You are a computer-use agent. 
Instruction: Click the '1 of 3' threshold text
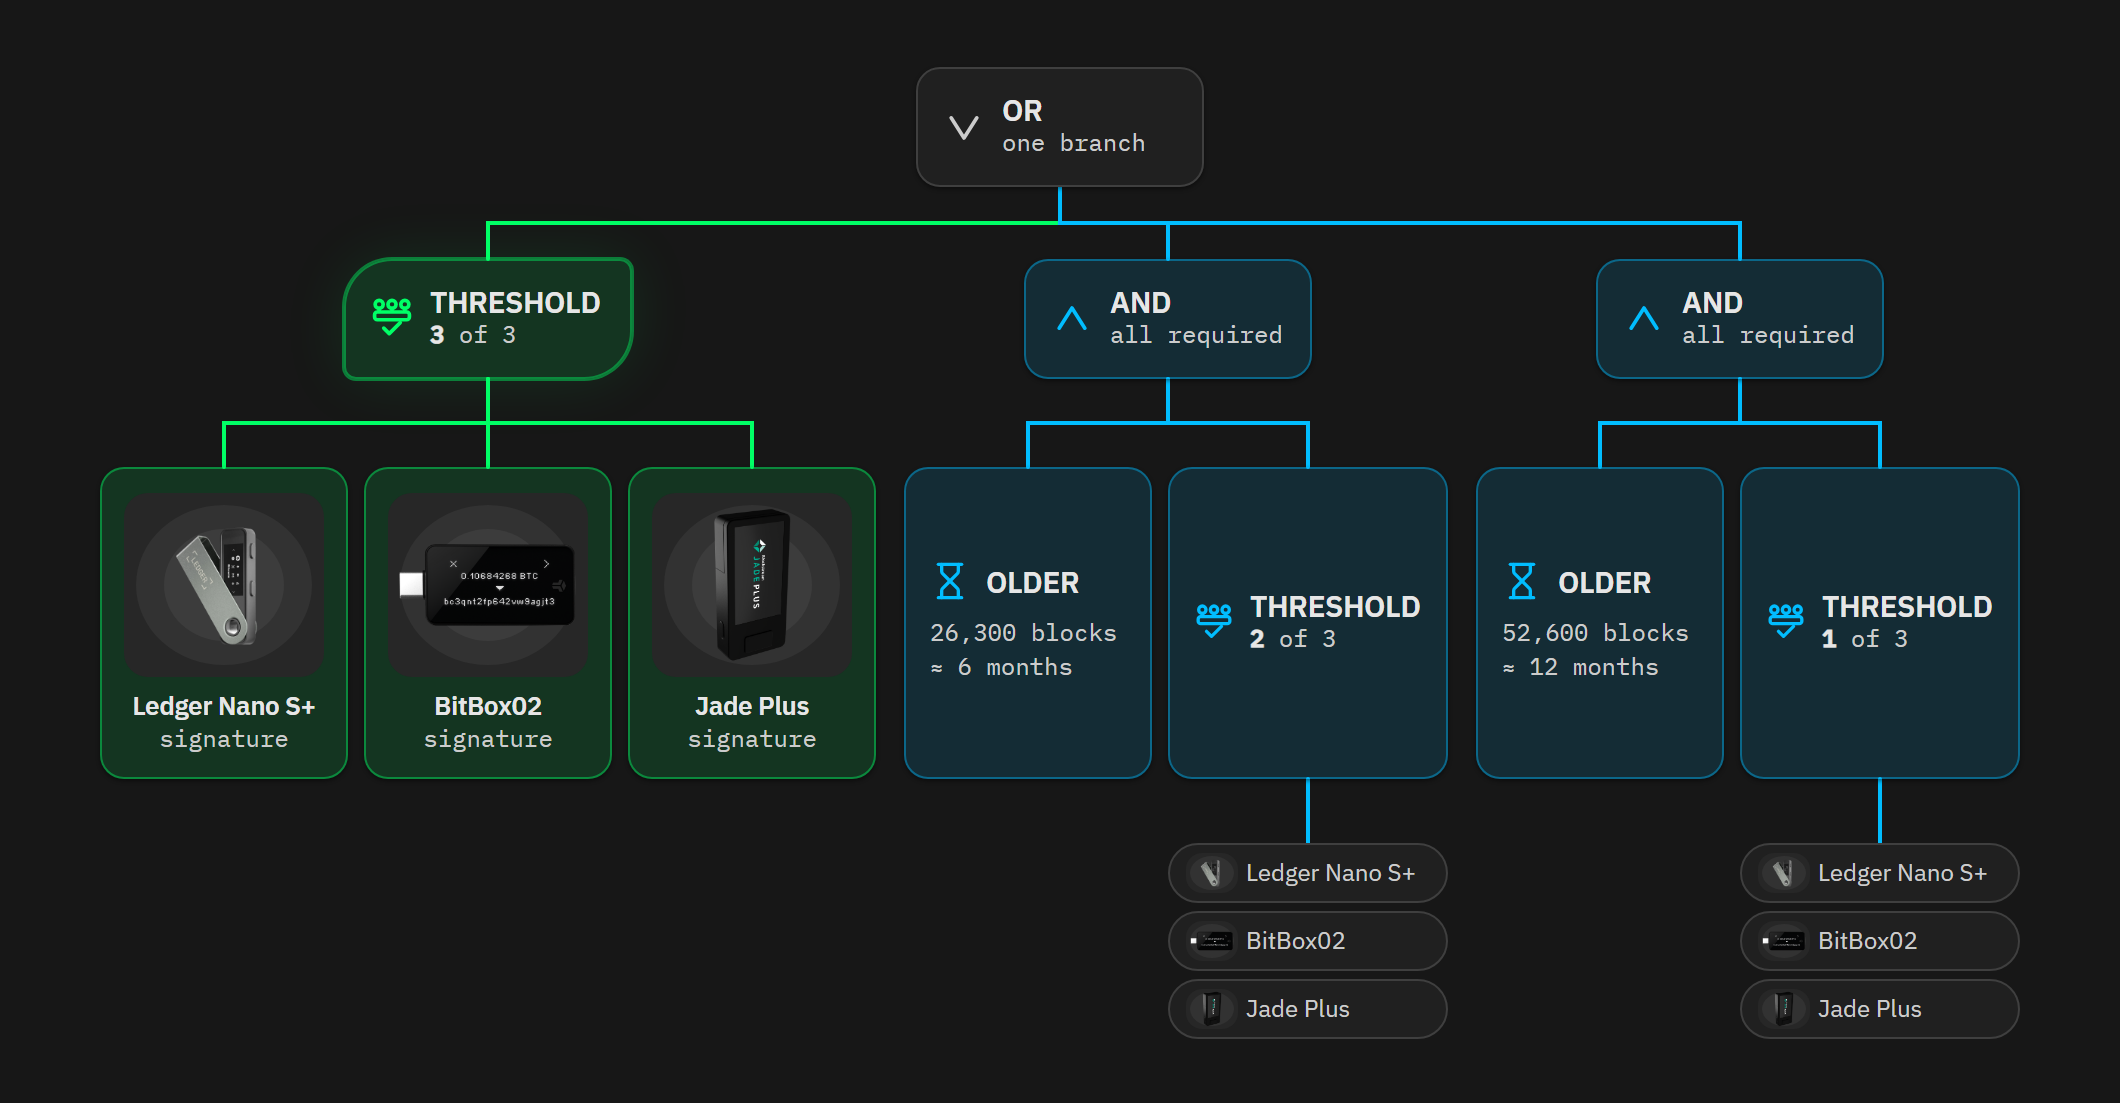point(1864,639)
